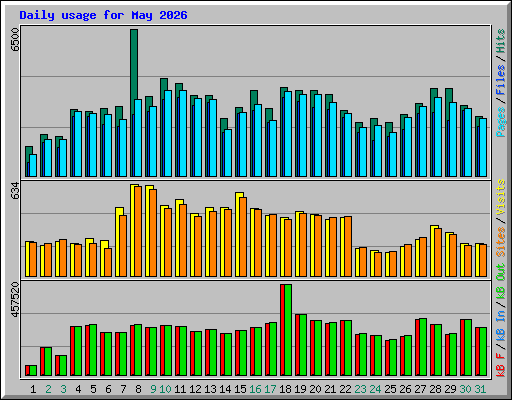Click day 17 on the x-axis
512x400 pixels.
click(x=270, y=389)
